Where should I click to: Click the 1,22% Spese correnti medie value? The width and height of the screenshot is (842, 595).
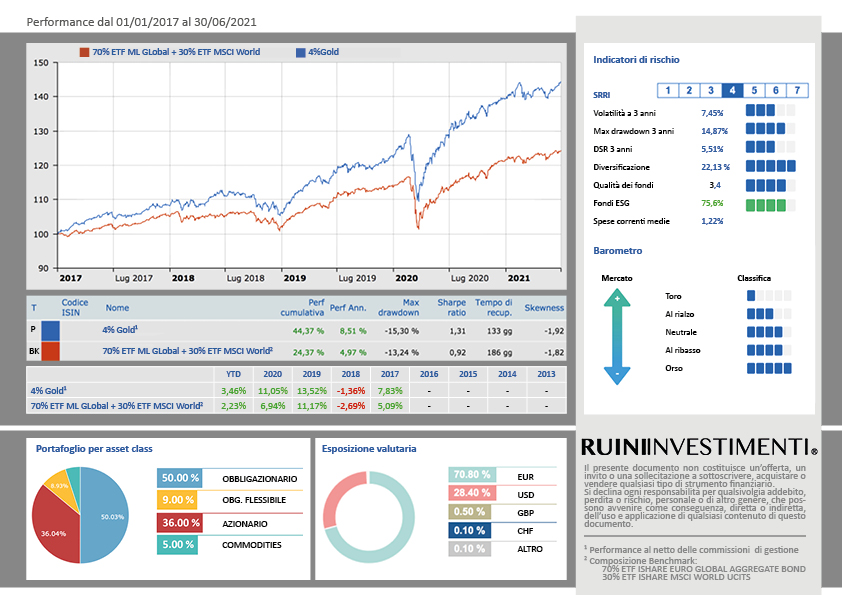[x=712, y=221]
